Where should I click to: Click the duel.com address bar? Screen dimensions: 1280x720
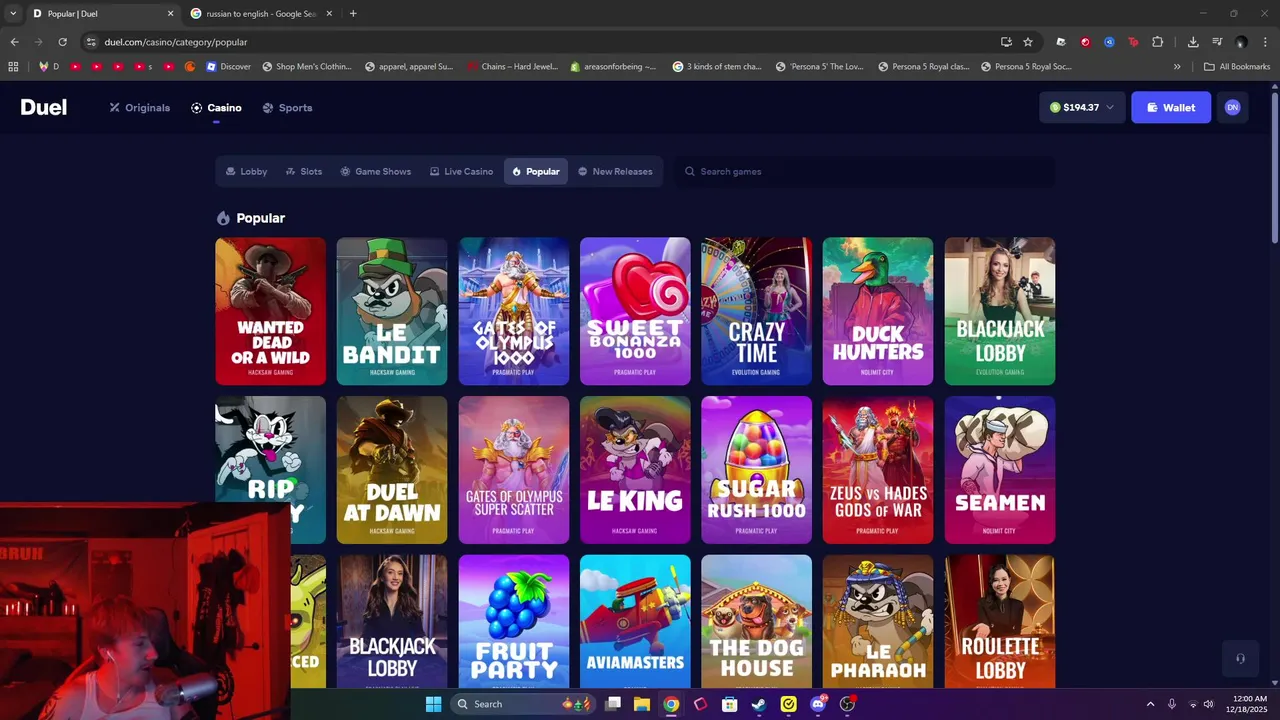click(x=540, y=42)
